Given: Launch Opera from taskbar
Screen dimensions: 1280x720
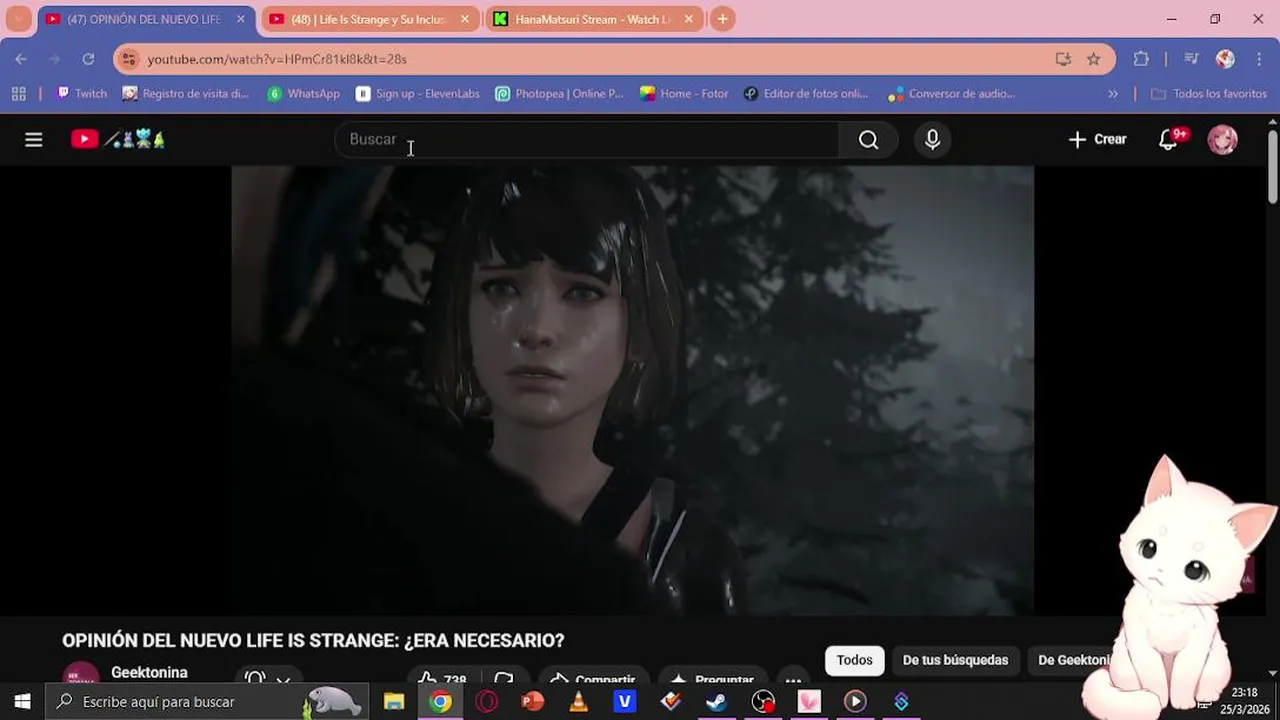Looking at the screenshot, I should point(487,701).
